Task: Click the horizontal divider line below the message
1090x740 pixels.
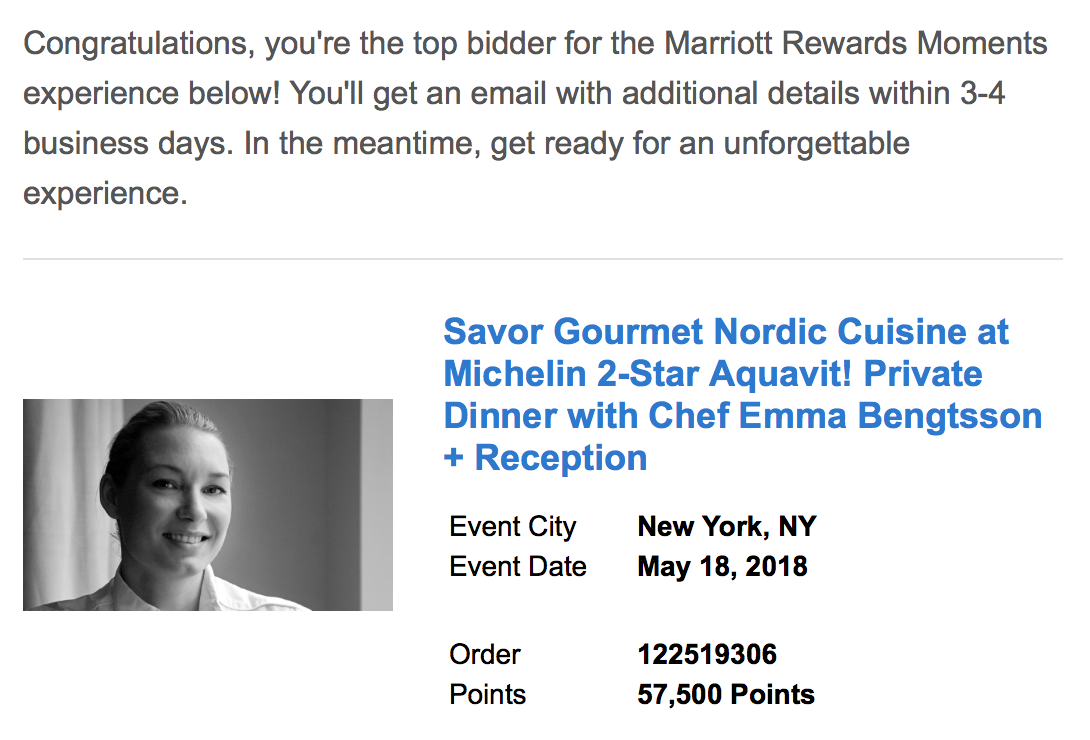Action: pyautogui.click(x=543, y=259)
